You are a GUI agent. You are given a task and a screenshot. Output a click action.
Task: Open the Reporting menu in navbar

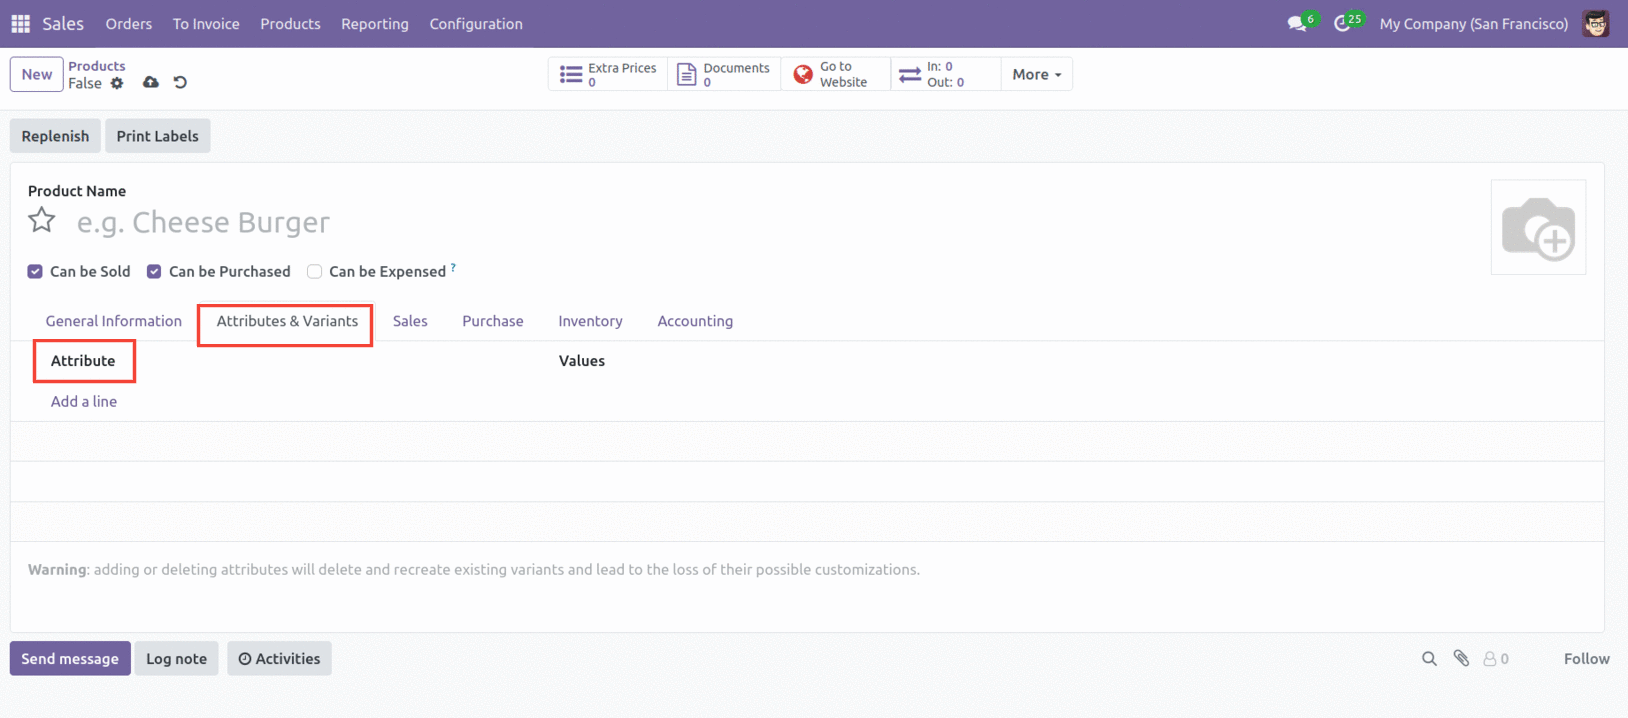click(x=374, y=24)
